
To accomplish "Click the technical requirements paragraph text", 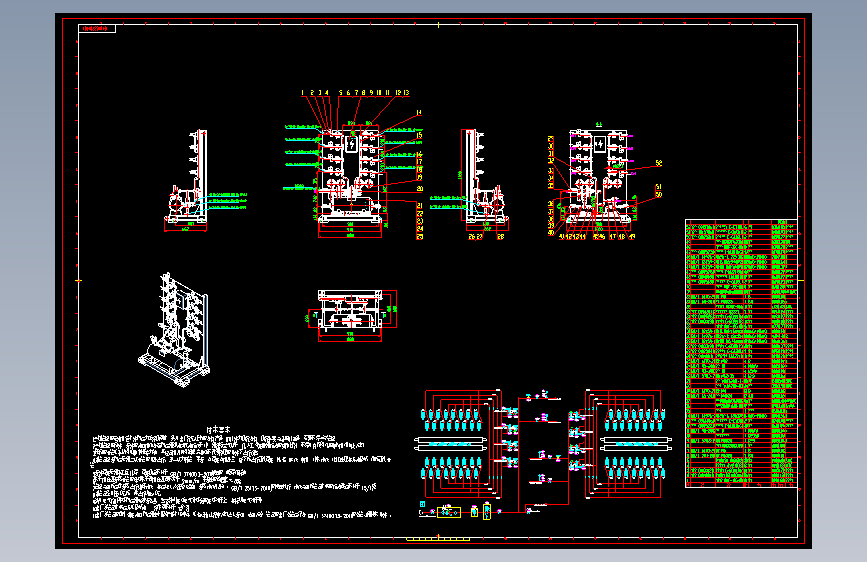I will click(242, 477).
